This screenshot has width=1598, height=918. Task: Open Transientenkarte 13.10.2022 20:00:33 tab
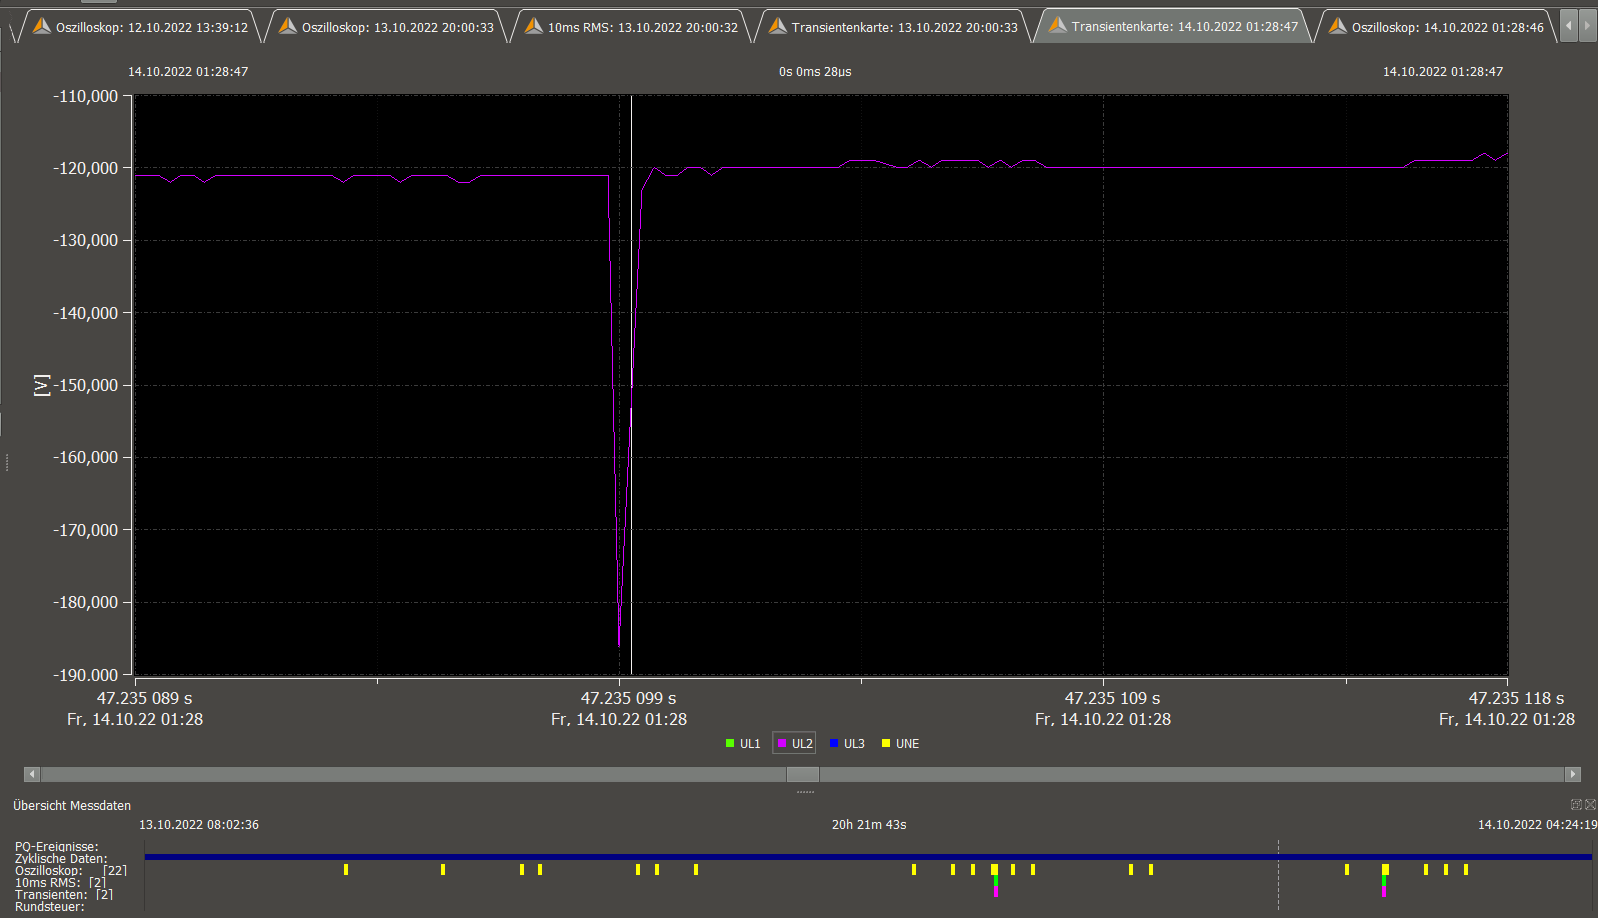(893, 27)
